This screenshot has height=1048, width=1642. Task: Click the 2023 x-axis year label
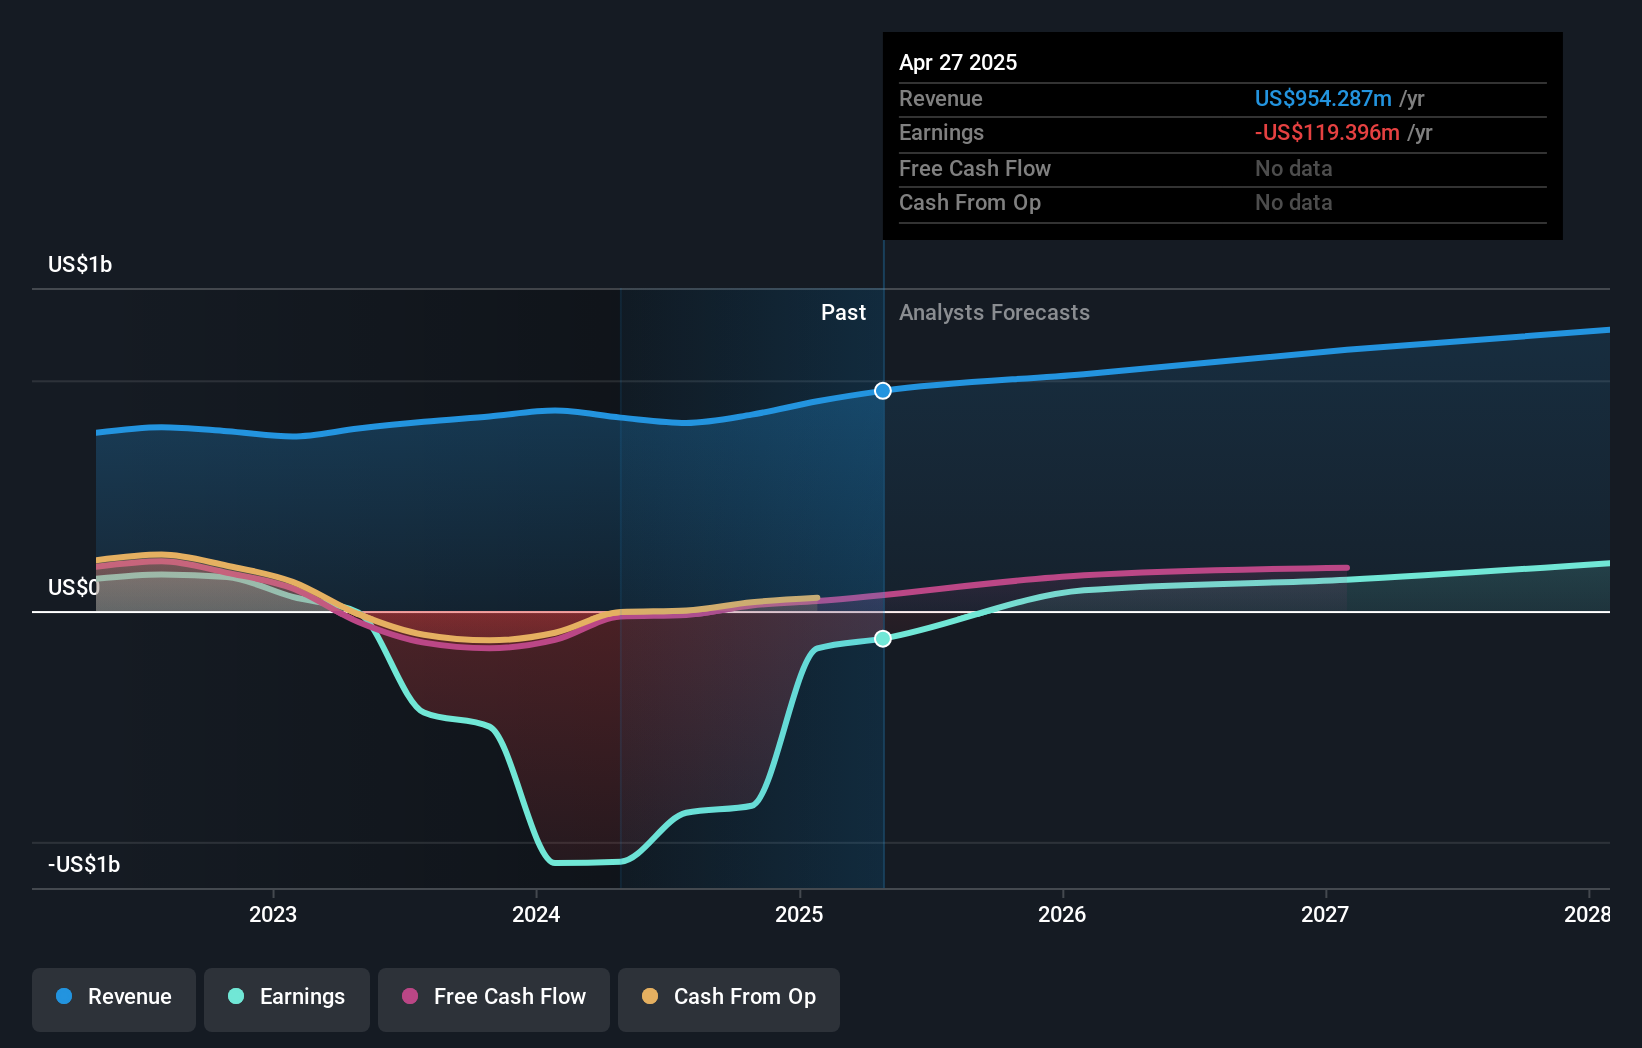273,914
